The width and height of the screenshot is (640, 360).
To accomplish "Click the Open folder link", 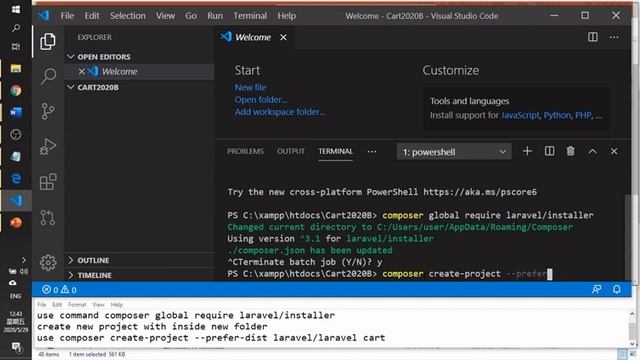I will 261,100.
